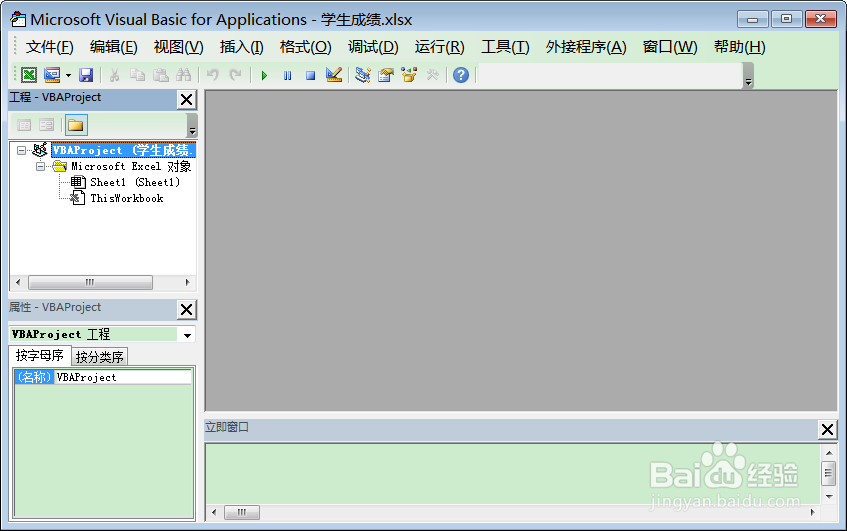This screenshot has height=531, width=847.
Task: Open the 外接程序(A) menu
Action: point(586,47)
